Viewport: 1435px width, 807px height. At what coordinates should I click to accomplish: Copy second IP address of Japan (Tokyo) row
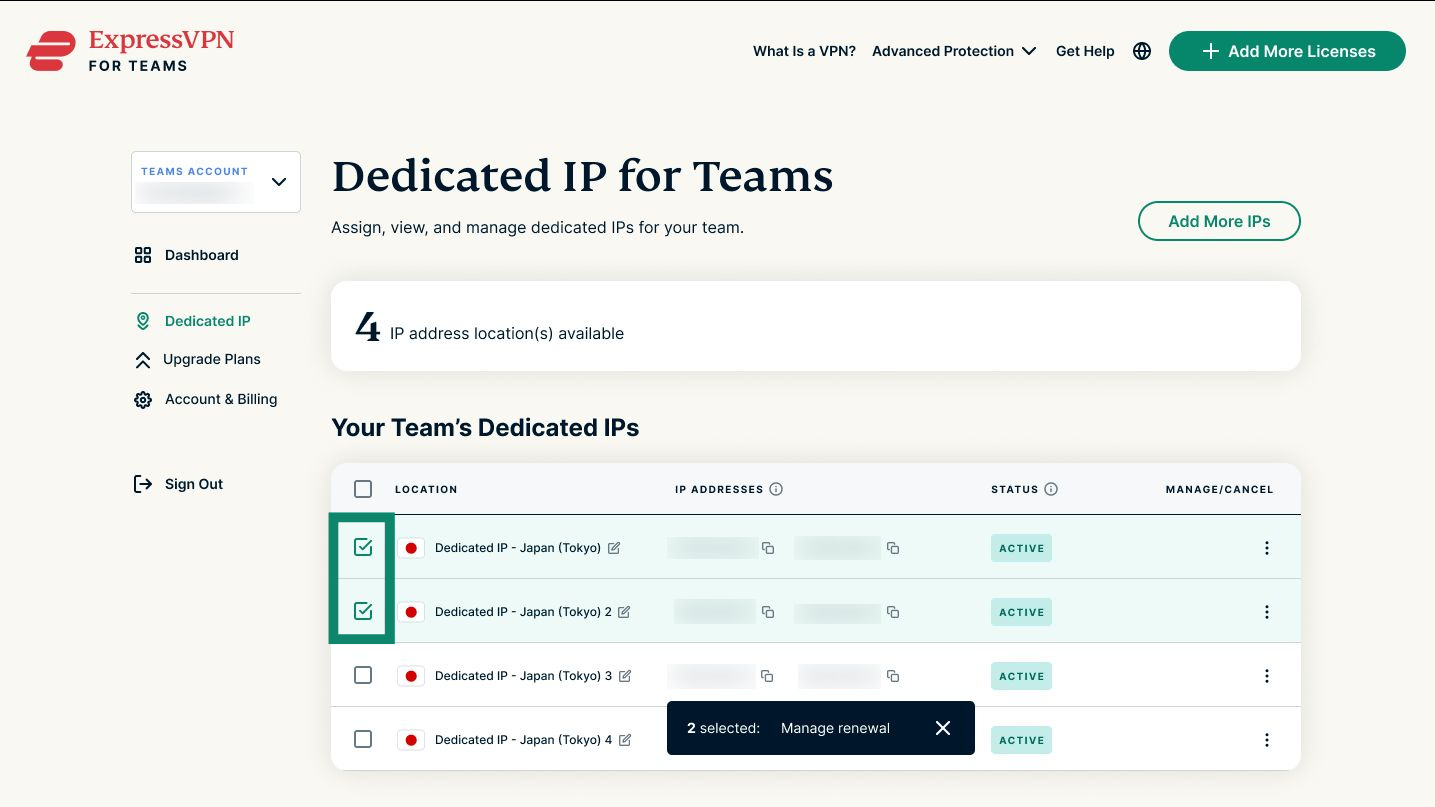coord(893,548)
